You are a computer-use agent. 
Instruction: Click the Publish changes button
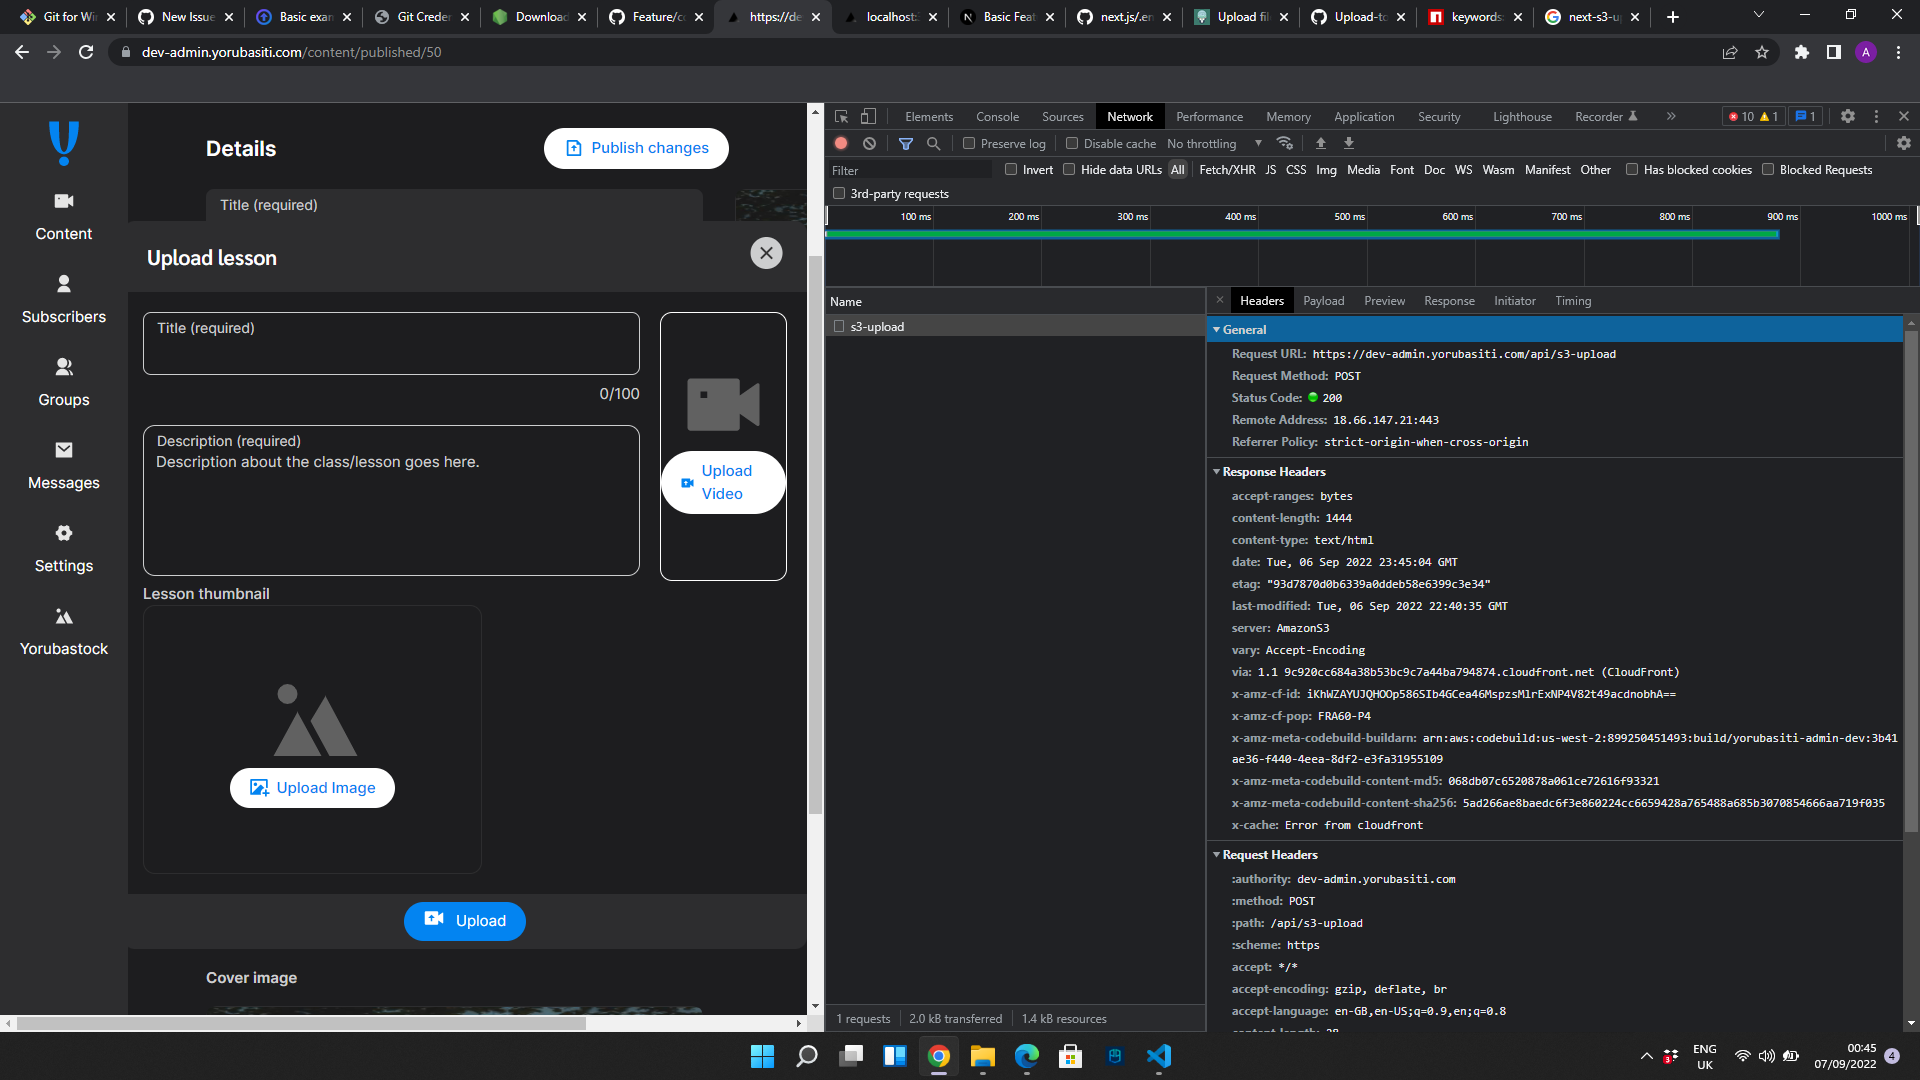(x=636, y=148)
